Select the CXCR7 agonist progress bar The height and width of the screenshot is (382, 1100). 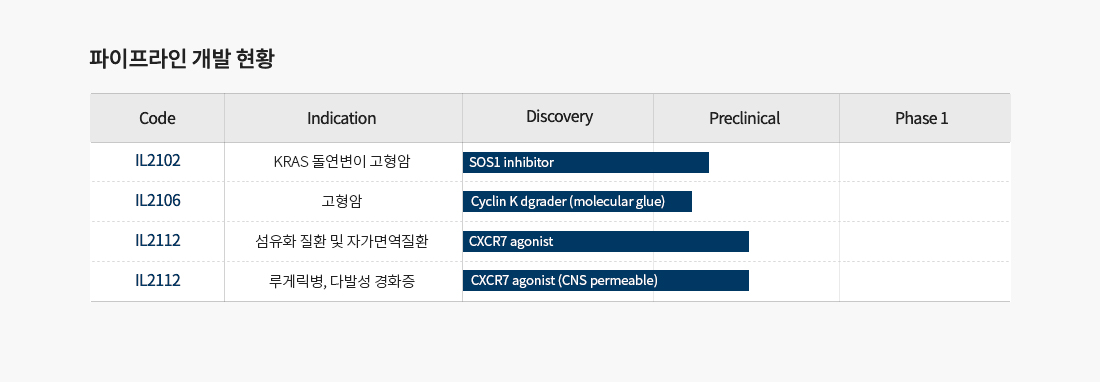606,242
